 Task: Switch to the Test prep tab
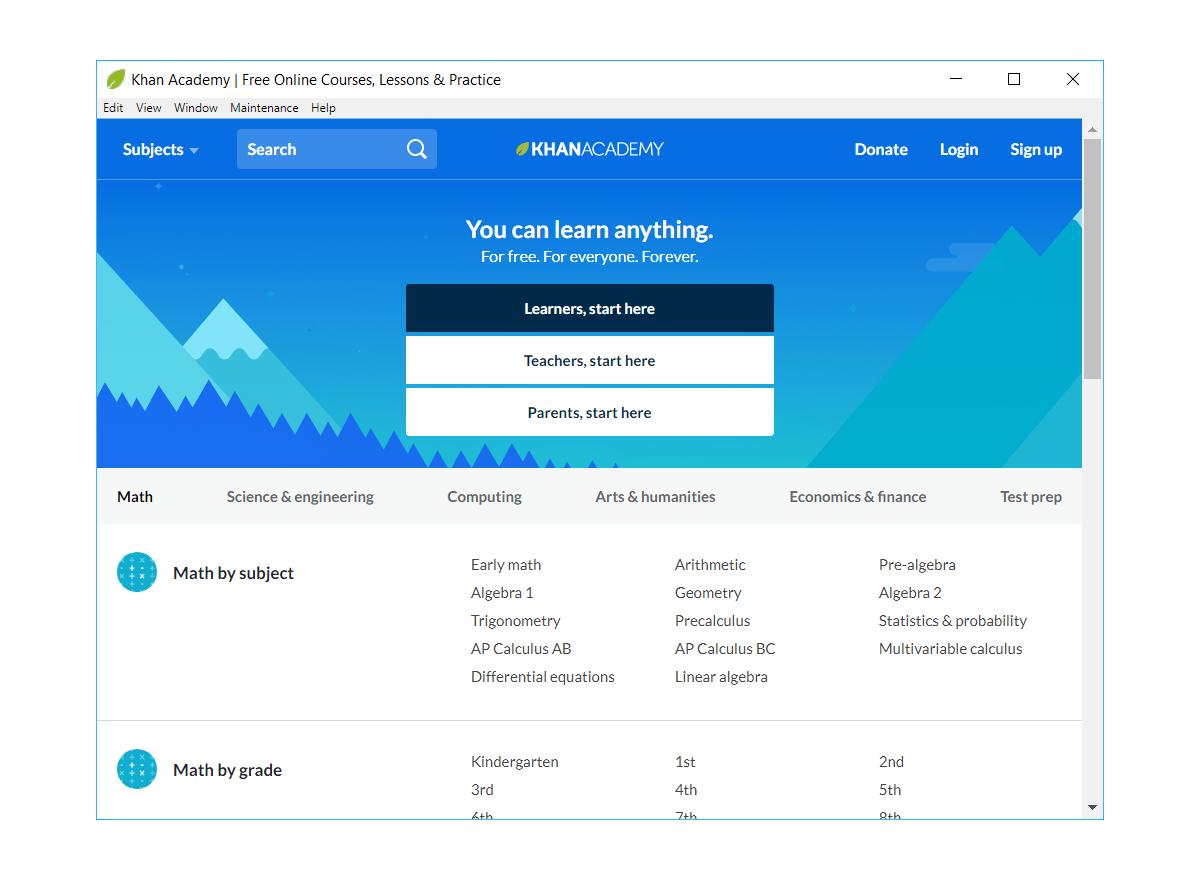click(x=1031, y=496)
